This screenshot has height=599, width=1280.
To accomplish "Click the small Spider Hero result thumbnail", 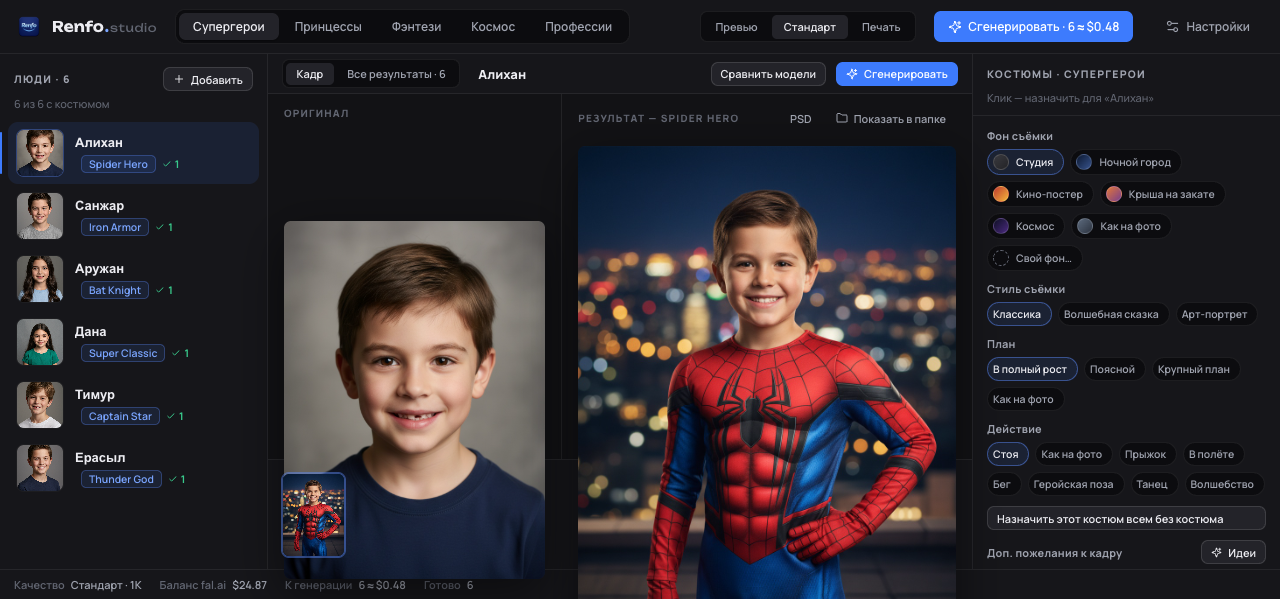I will point(313,515).
